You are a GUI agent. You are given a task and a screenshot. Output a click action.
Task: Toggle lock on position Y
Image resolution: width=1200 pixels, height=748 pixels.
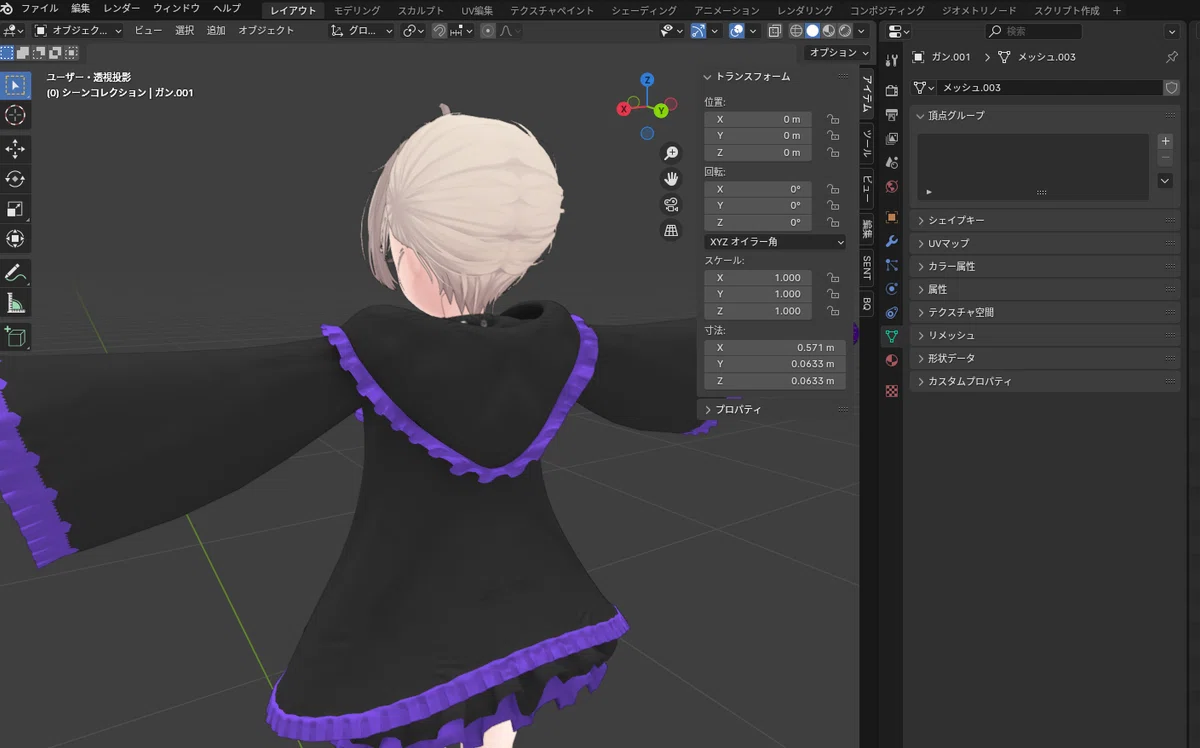coord(832,136)
